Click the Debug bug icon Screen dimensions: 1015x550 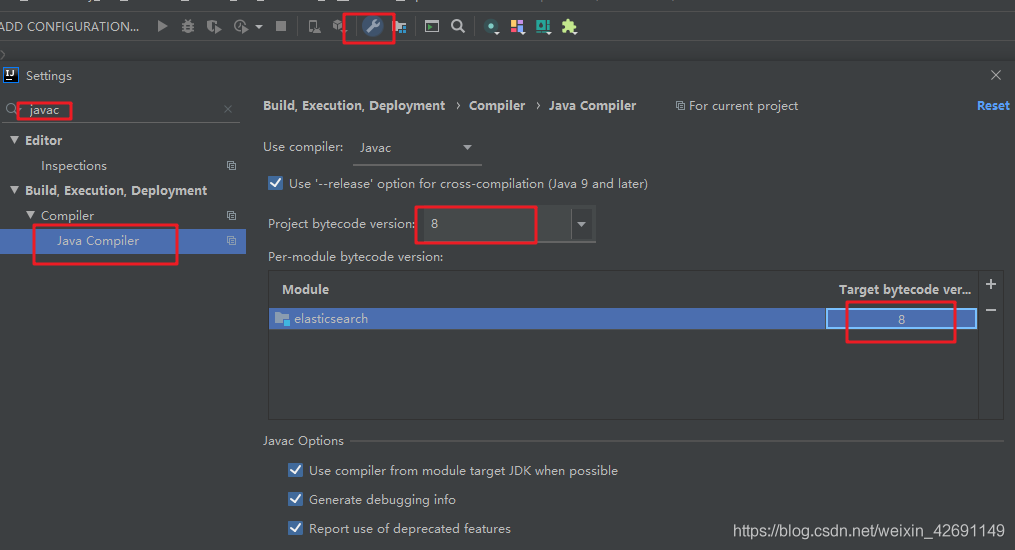point(188,27)
